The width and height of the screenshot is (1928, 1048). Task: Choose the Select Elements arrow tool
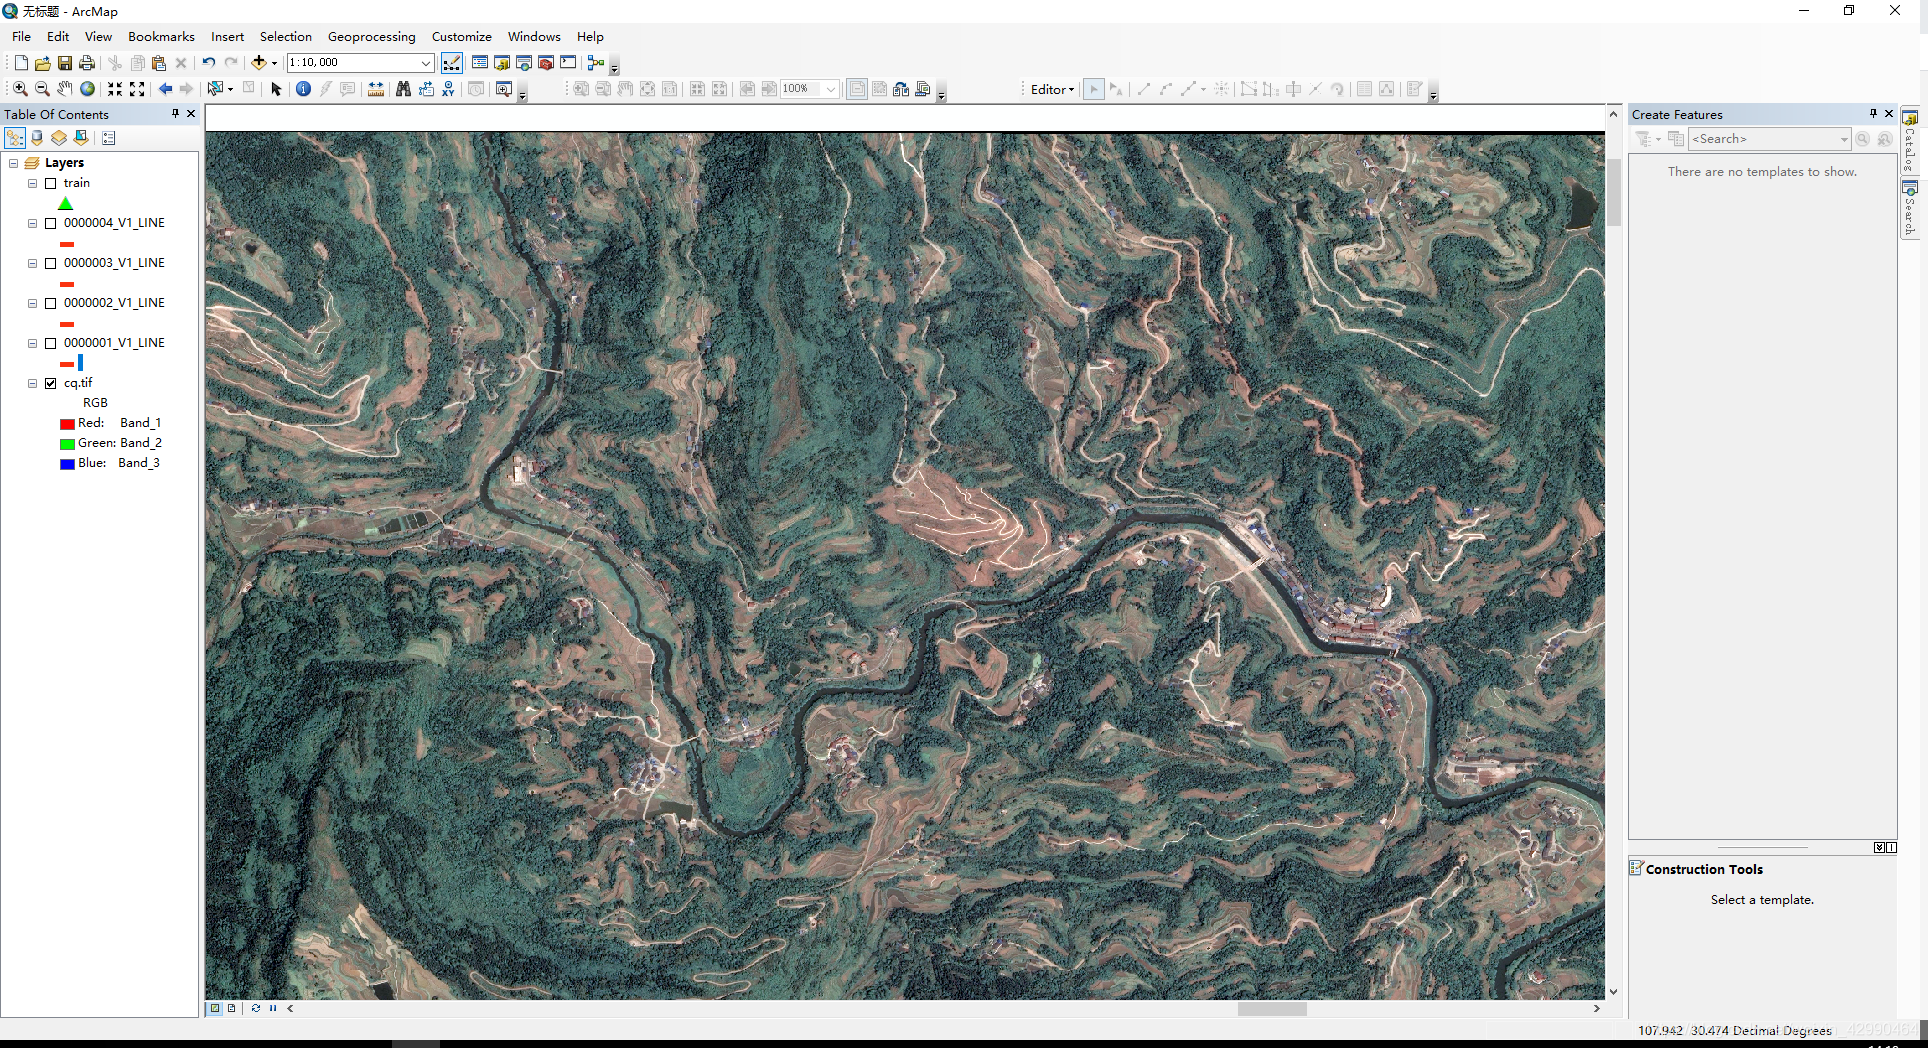coord(277,89)
